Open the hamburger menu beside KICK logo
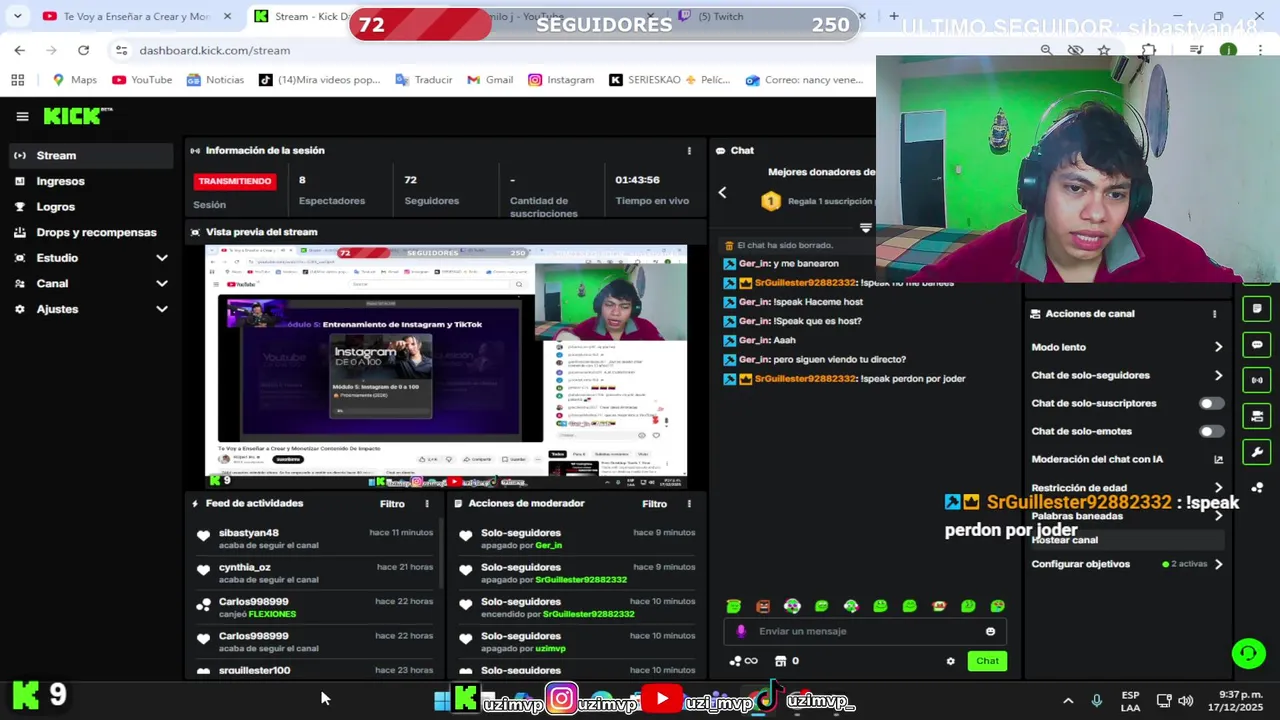1280x720 pixels. [22, 116]
